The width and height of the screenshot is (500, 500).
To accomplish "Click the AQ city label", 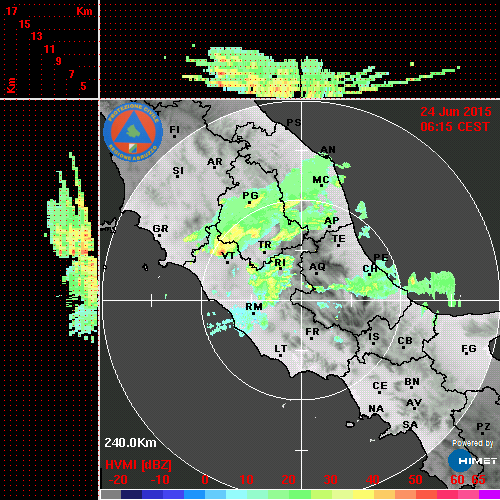I will coord(317,267).
